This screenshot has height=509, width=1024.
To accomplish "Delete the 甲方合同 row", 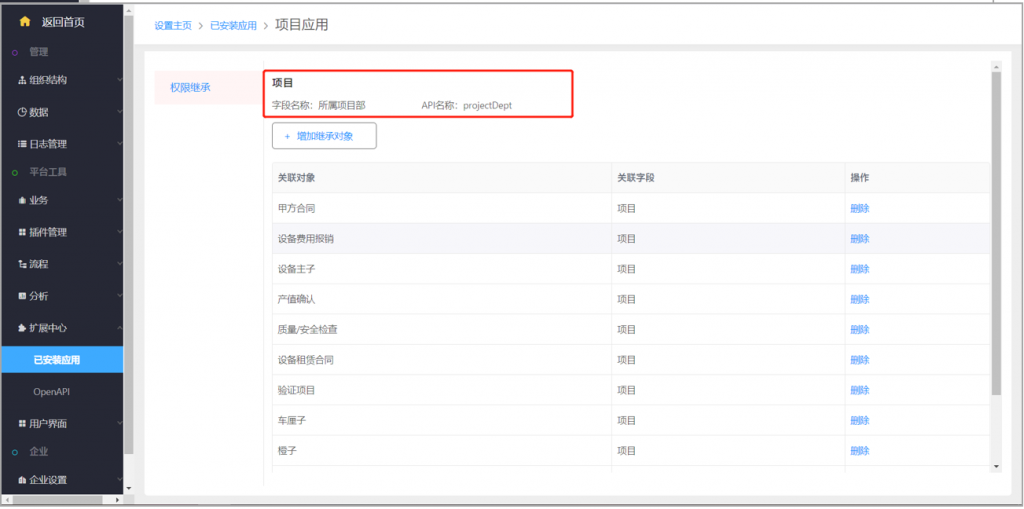I will 859,208.
